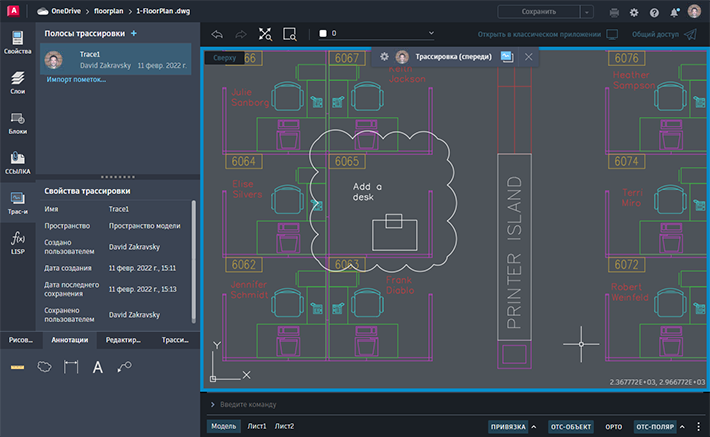Click the print icon

click(614, 13)
